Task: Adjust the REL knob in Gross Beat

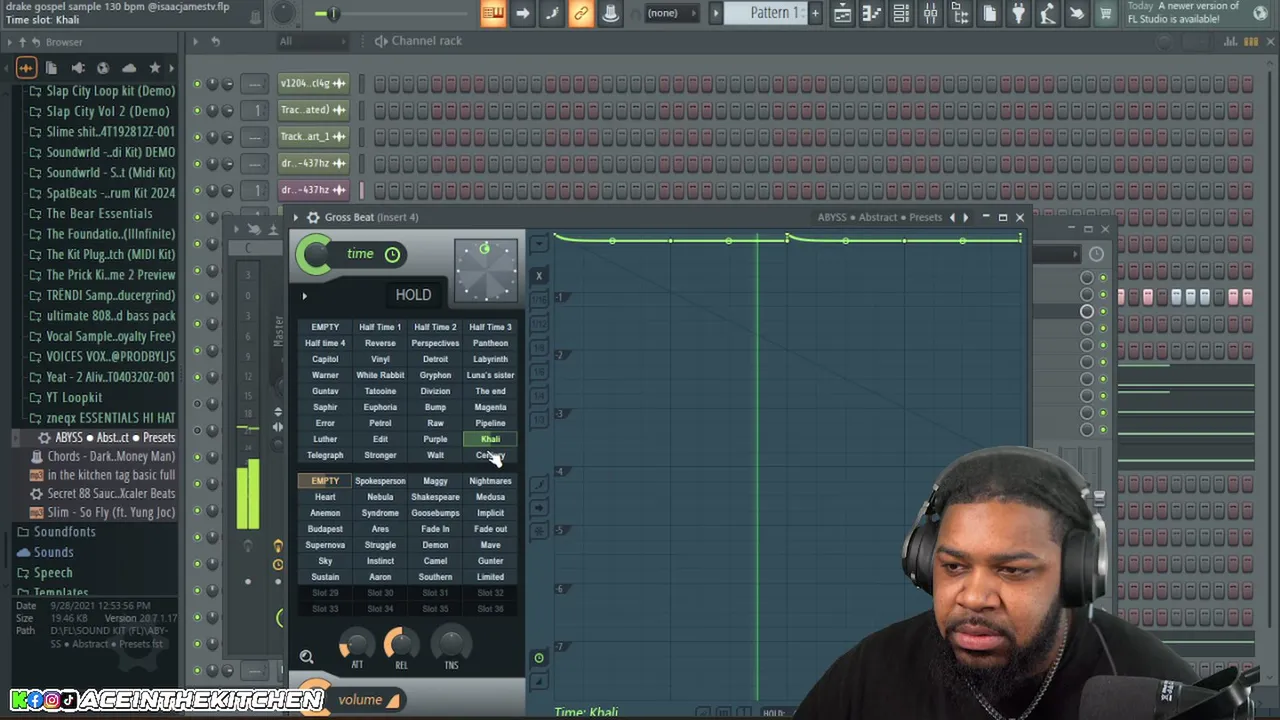Action: pyautogui.click(x=401, y=644)
